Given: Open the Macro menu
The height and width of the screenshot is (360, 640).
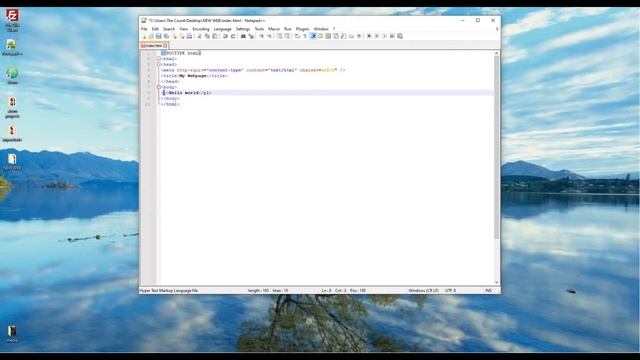Looking at the screenshot, I should point(274,29).
